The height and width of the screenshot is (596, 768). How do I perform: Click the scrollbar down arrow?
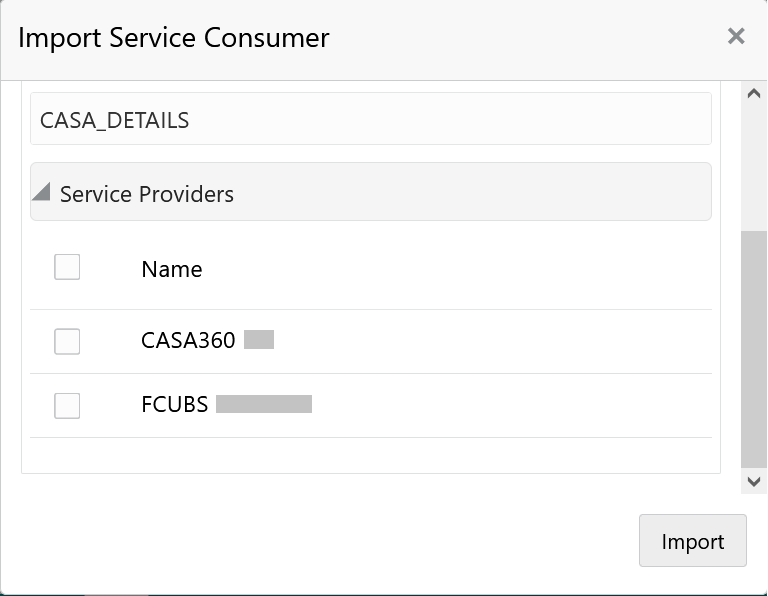[x=754, y=482]
